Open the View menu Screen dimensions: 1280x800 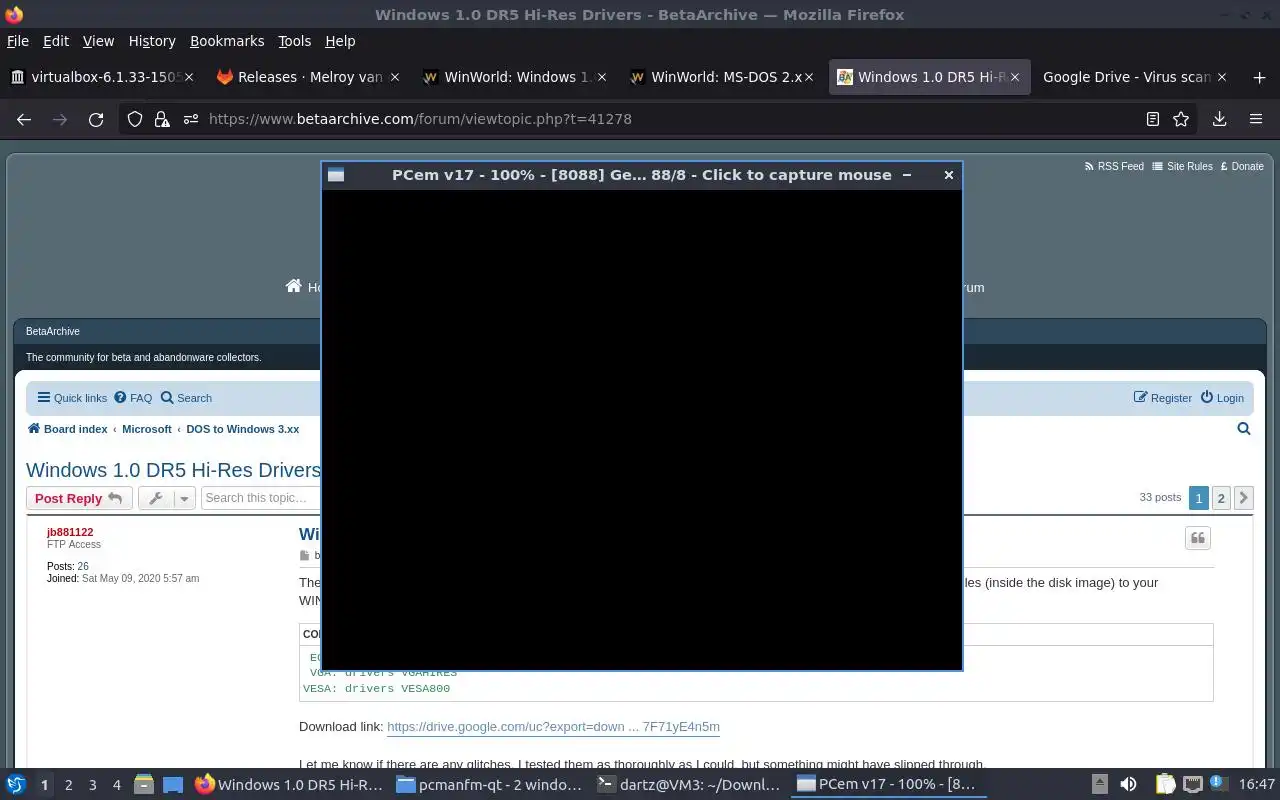pyautogui.click(x=98, y=41)
